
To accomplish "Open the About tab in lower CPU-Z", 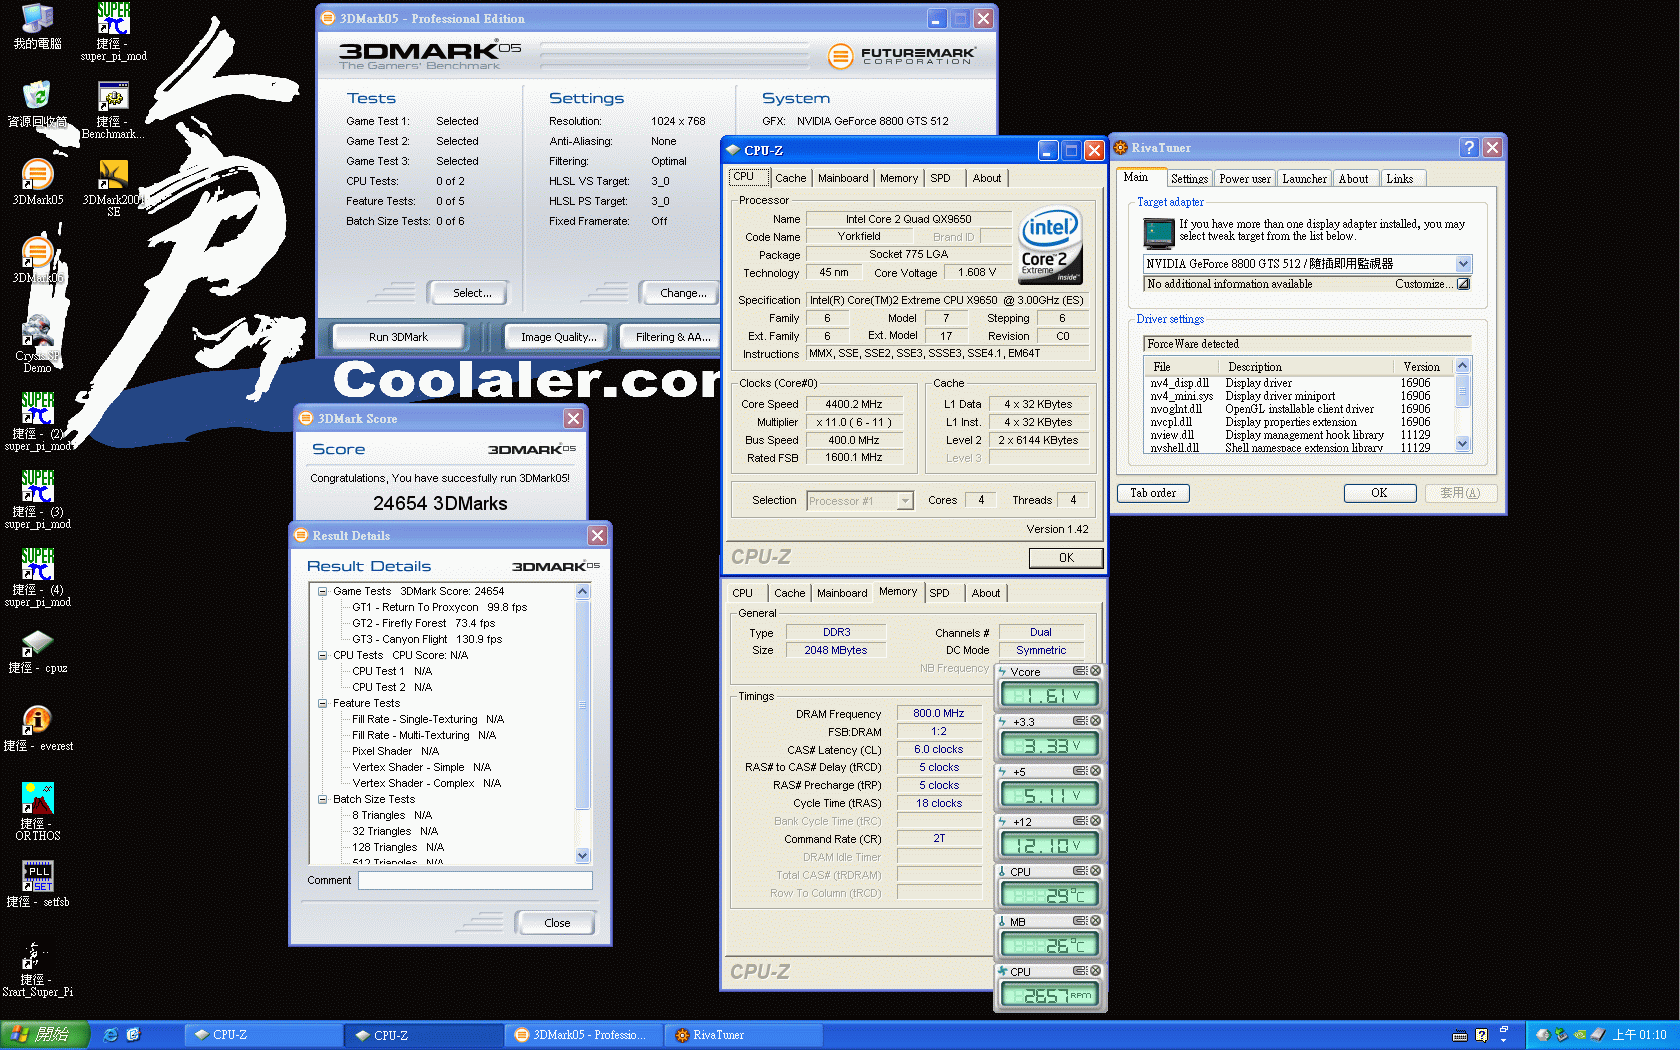I will point(986,593).
